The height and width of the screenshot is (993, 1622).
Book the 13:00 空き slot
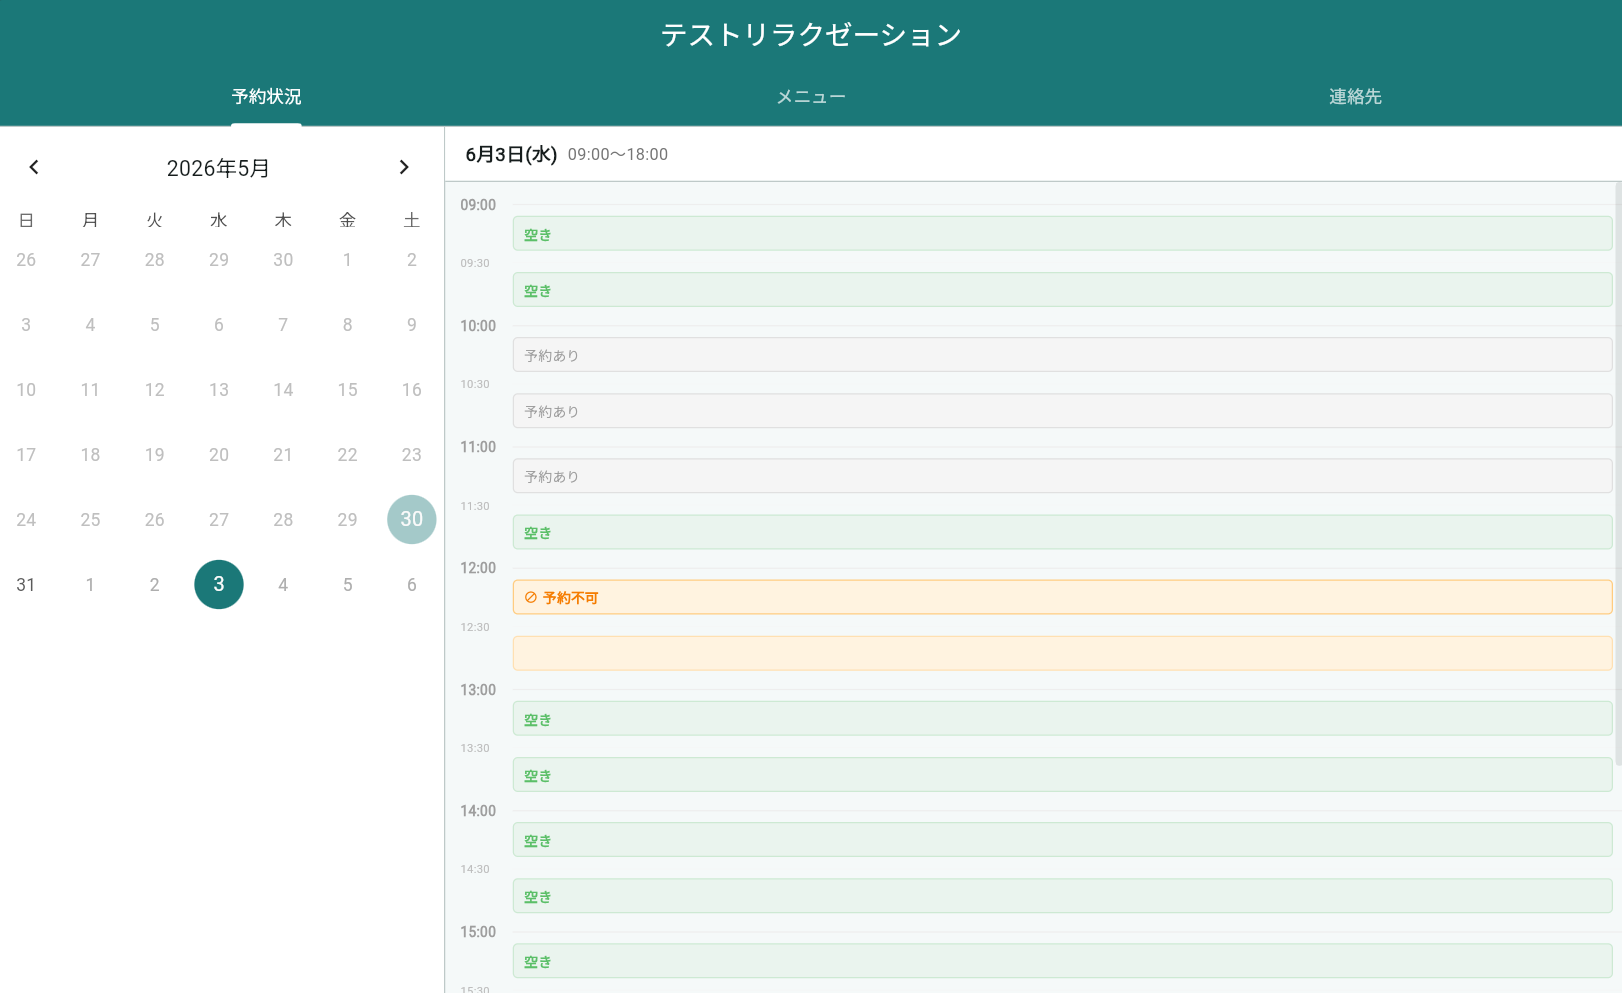tap(1062, 719)
